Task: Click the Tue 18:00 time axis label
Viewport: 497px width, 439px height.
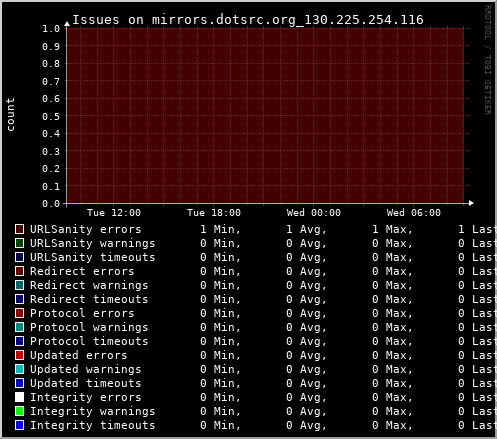Action: [x=214, y=213]
